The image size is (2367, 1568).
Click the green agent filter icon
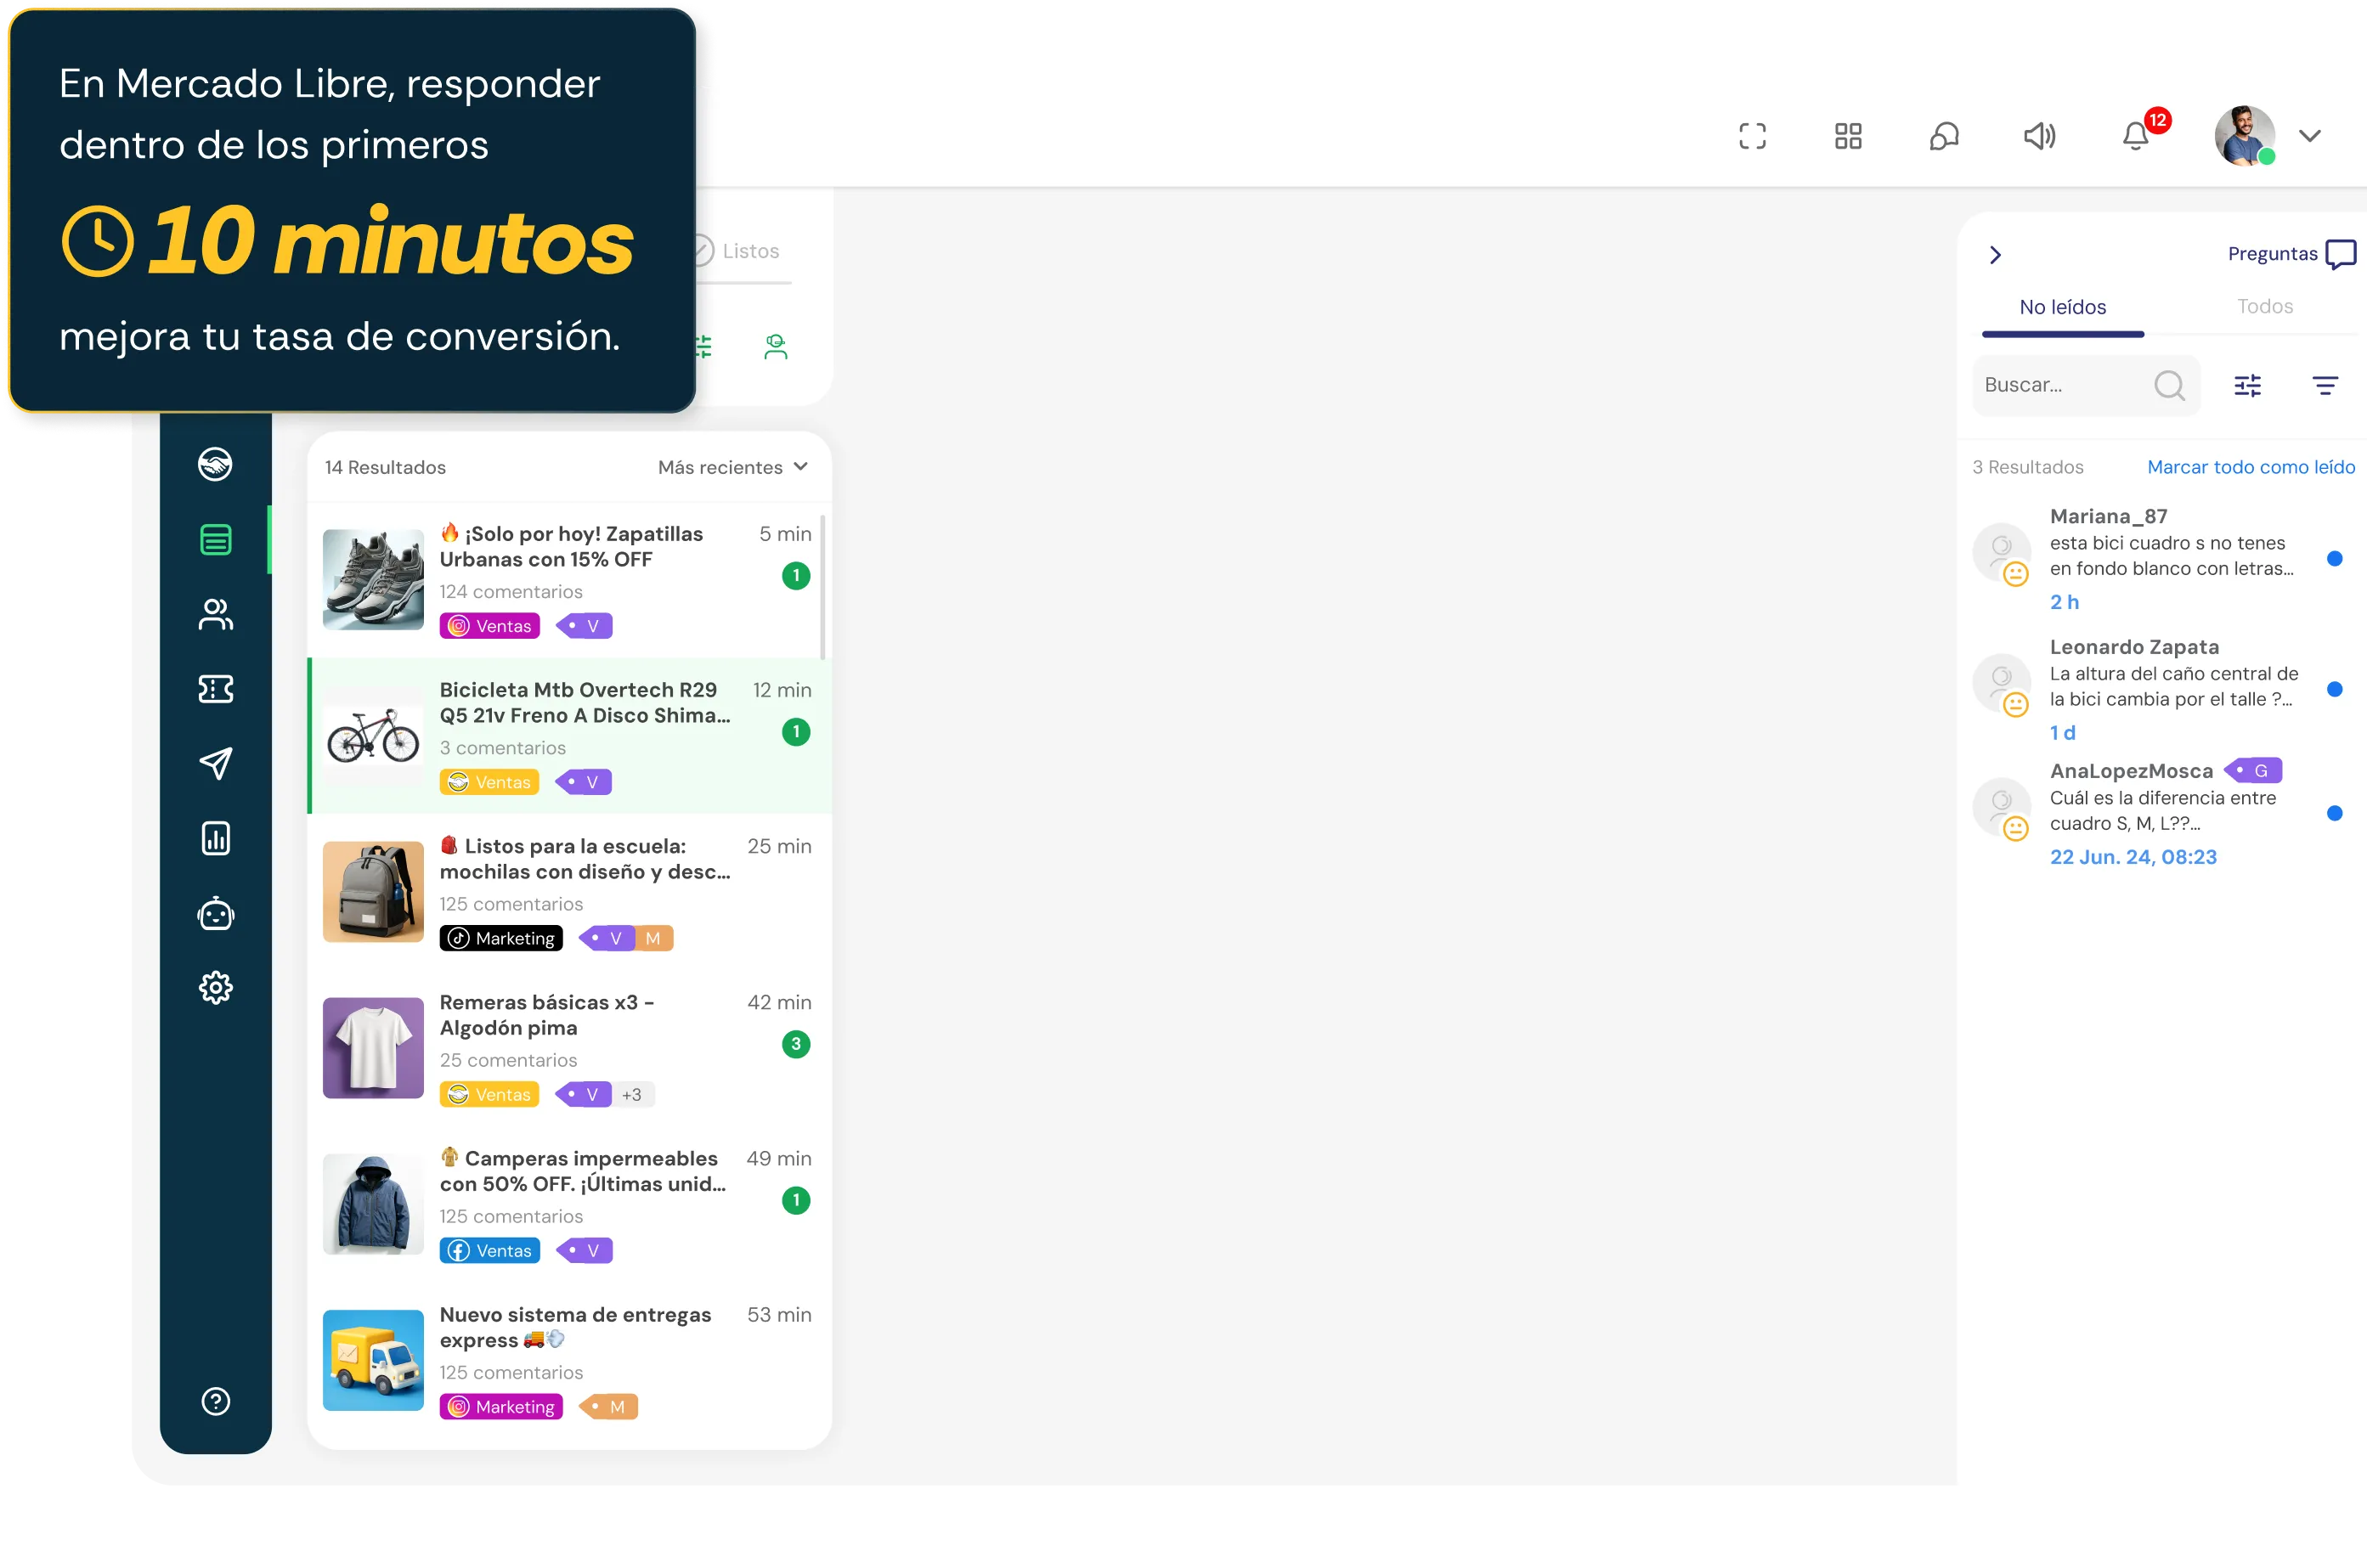click(776, 347)
